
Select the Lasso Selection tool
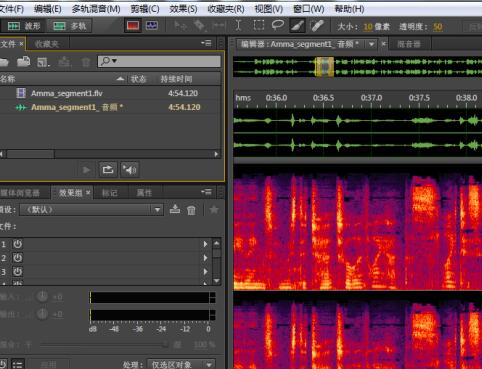click(x=278, y=25)
